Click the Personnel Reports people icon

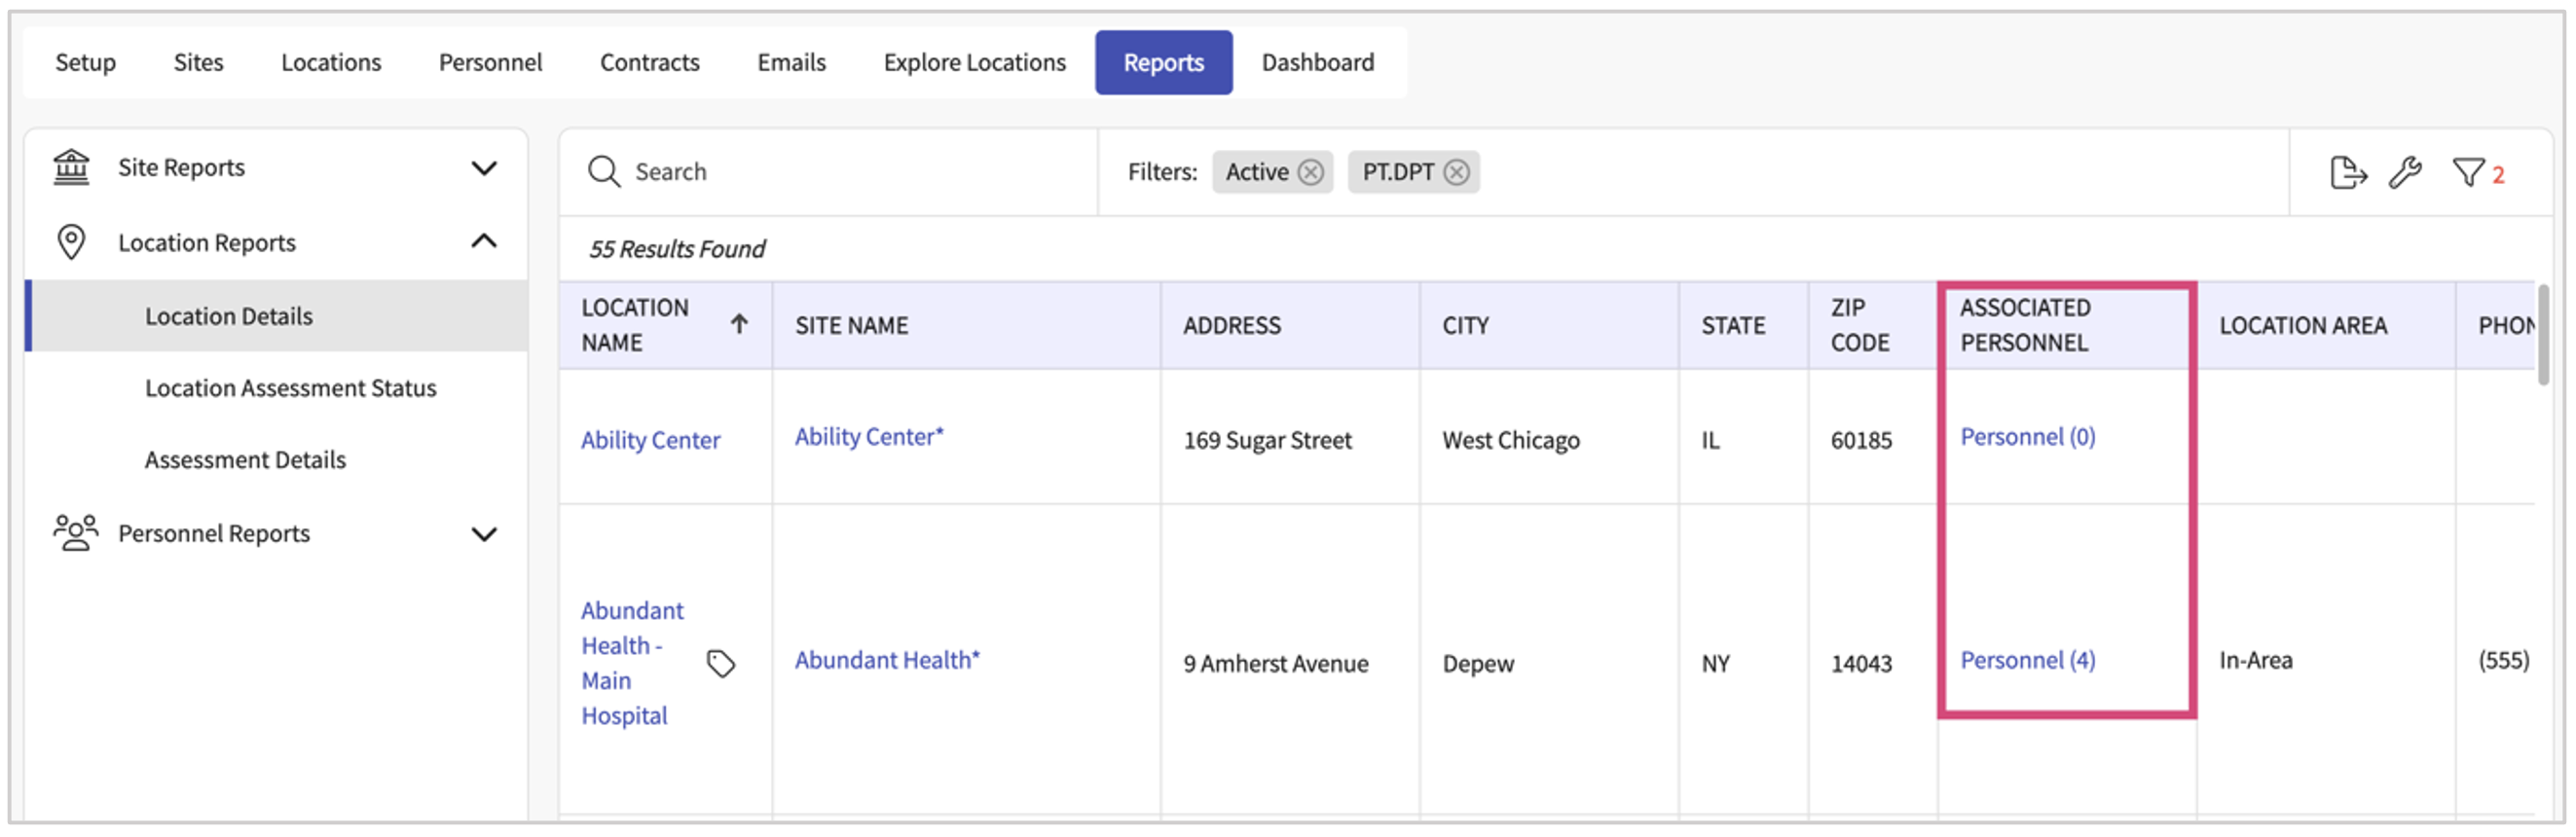[75, 533]
